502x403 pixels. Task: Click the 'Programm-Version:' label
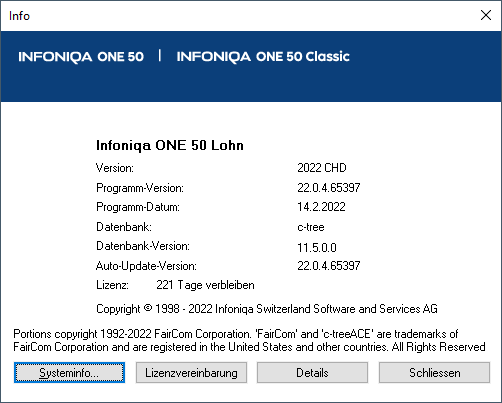coord(140,188)
